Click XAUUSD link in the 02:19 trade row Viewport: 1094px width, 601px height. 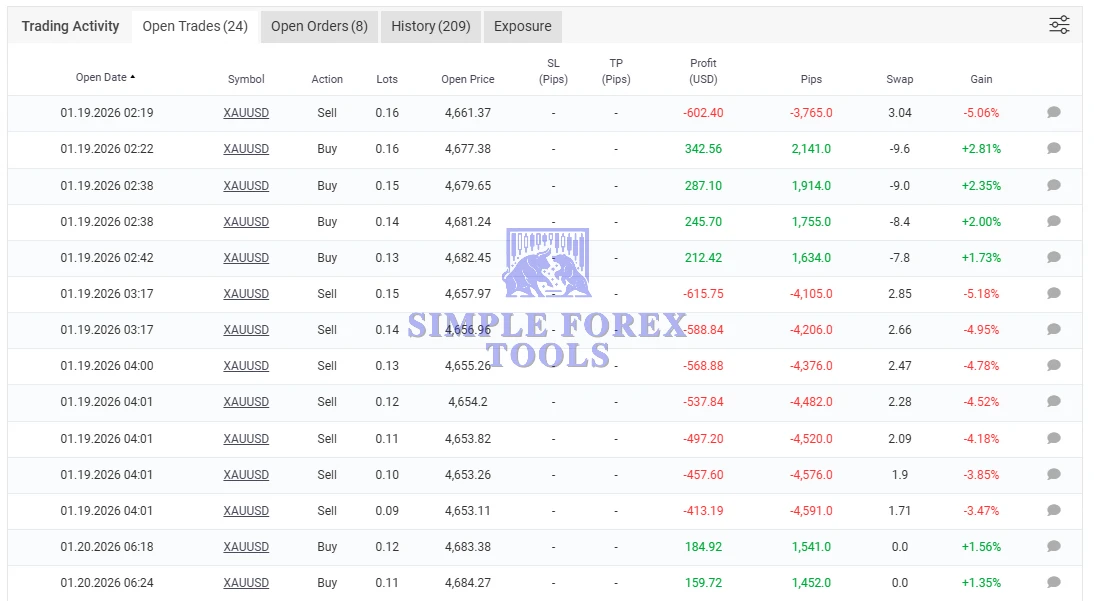246,113
